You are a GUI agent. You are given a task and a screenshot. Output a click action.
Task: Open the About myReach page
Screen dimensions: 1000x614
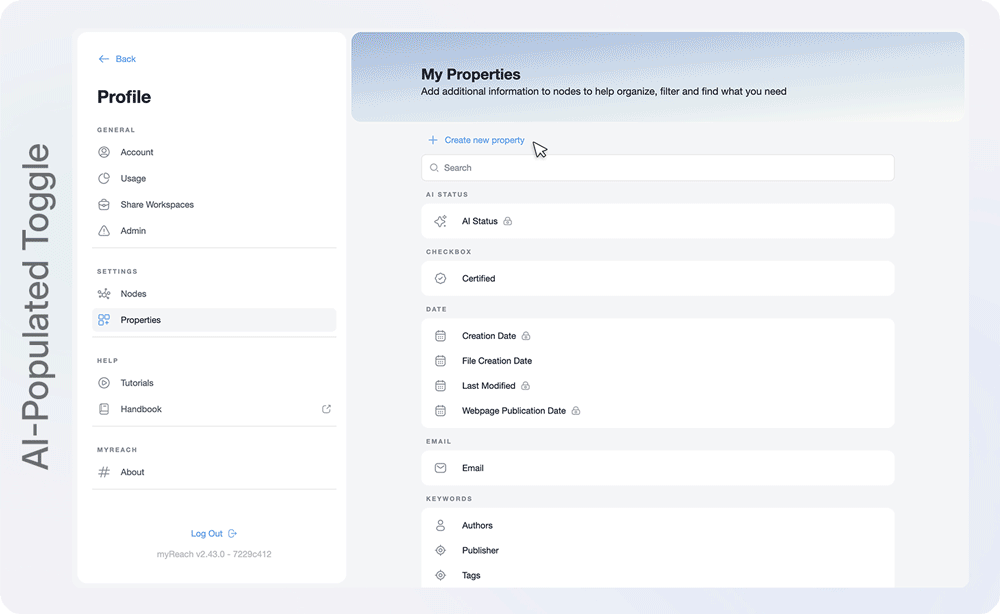(132, 472)
